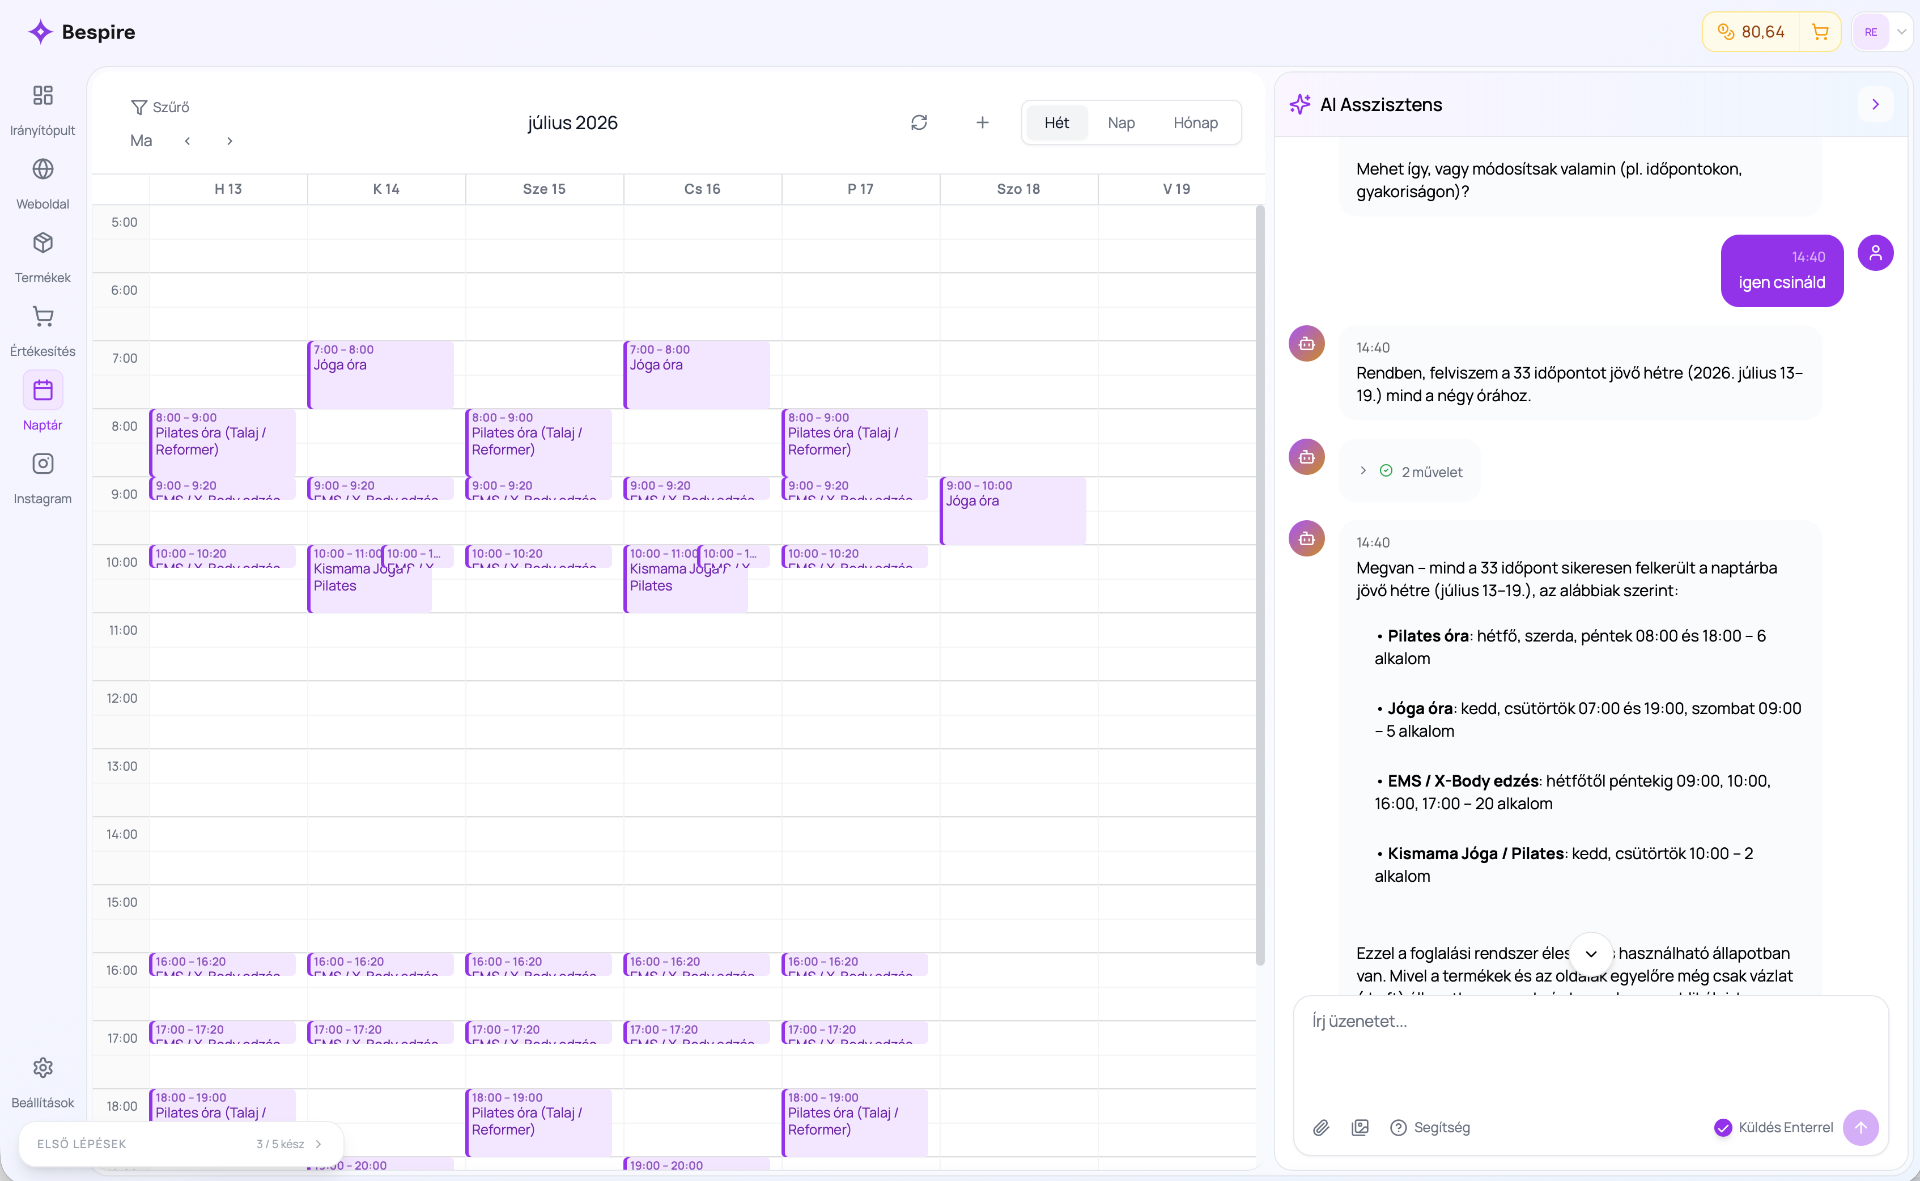Open the RE user avatar menu

coord(1871,32)
